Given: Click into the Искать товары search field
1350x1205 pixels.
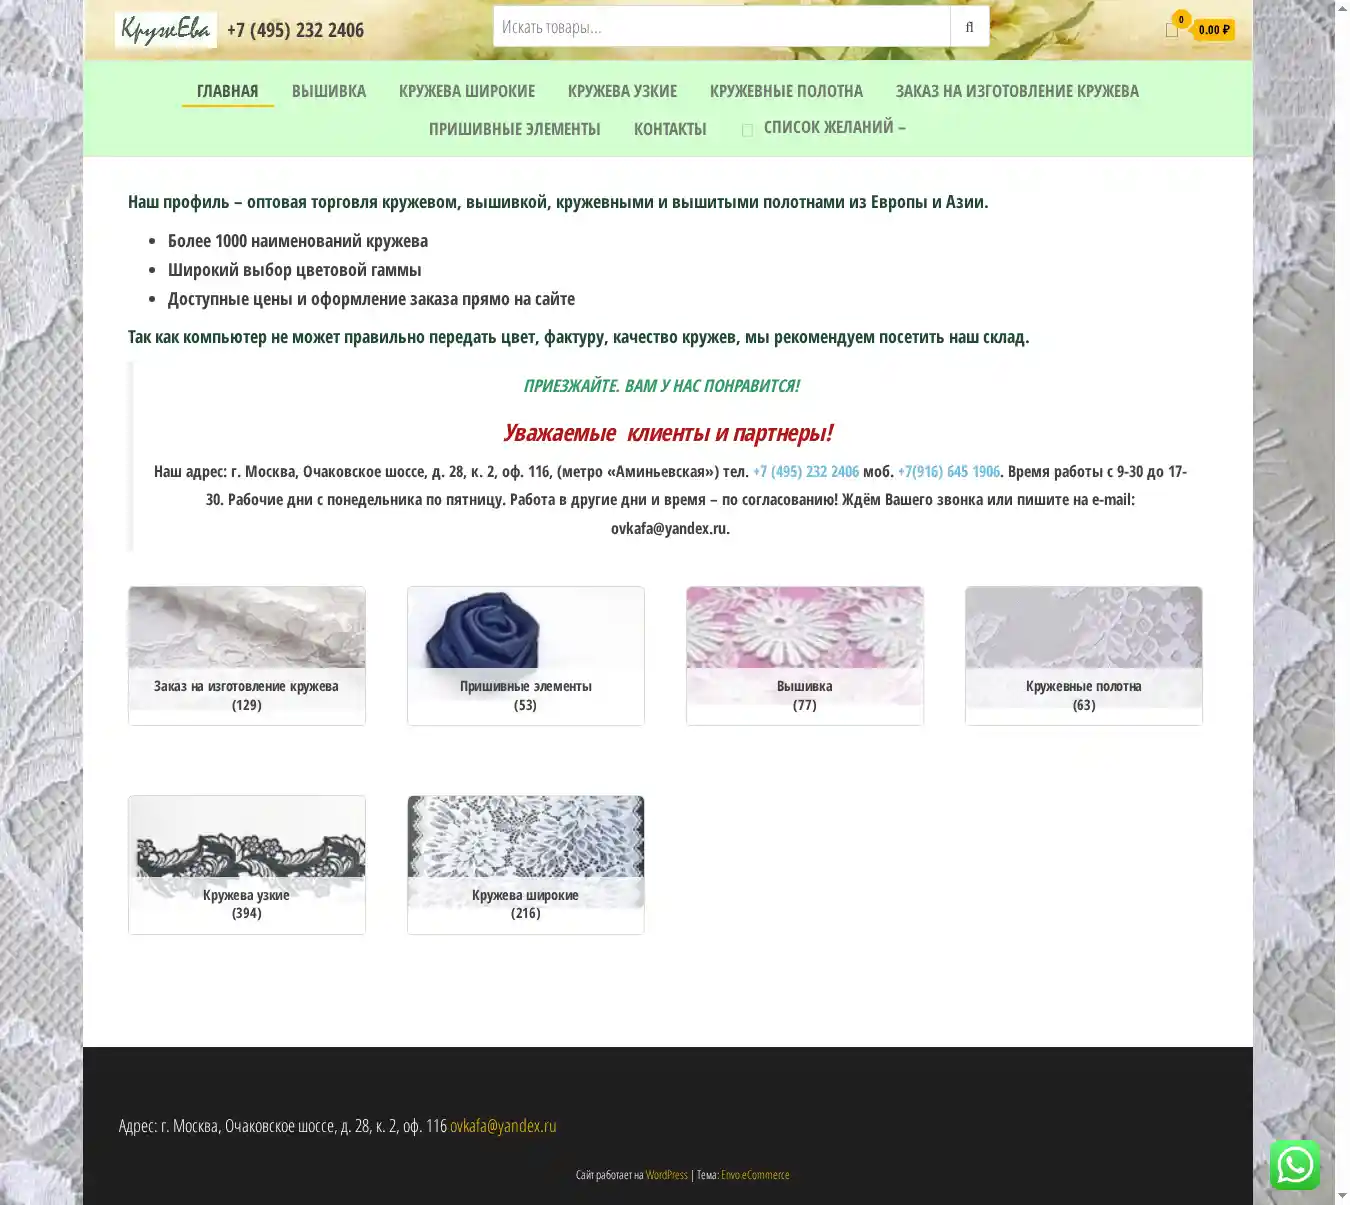Looking at the screenshot, I should [x=721, y=27].
